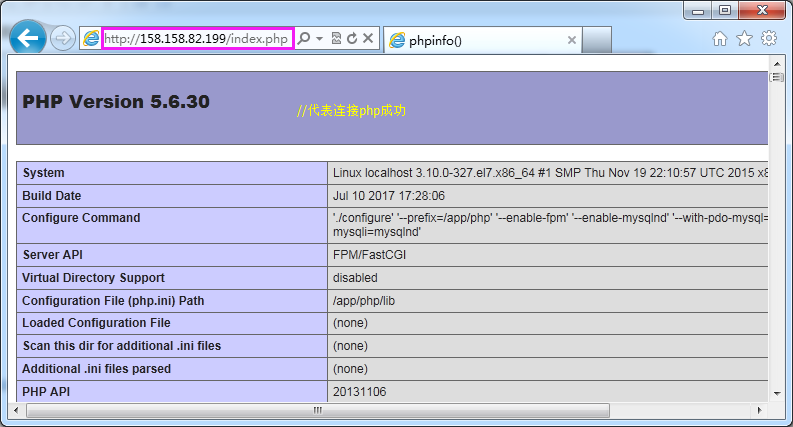Click the search magnifier icon in address bar
The width and height of the screenshot is (793, 427).
pyautogui.click(x=304, y=38)
